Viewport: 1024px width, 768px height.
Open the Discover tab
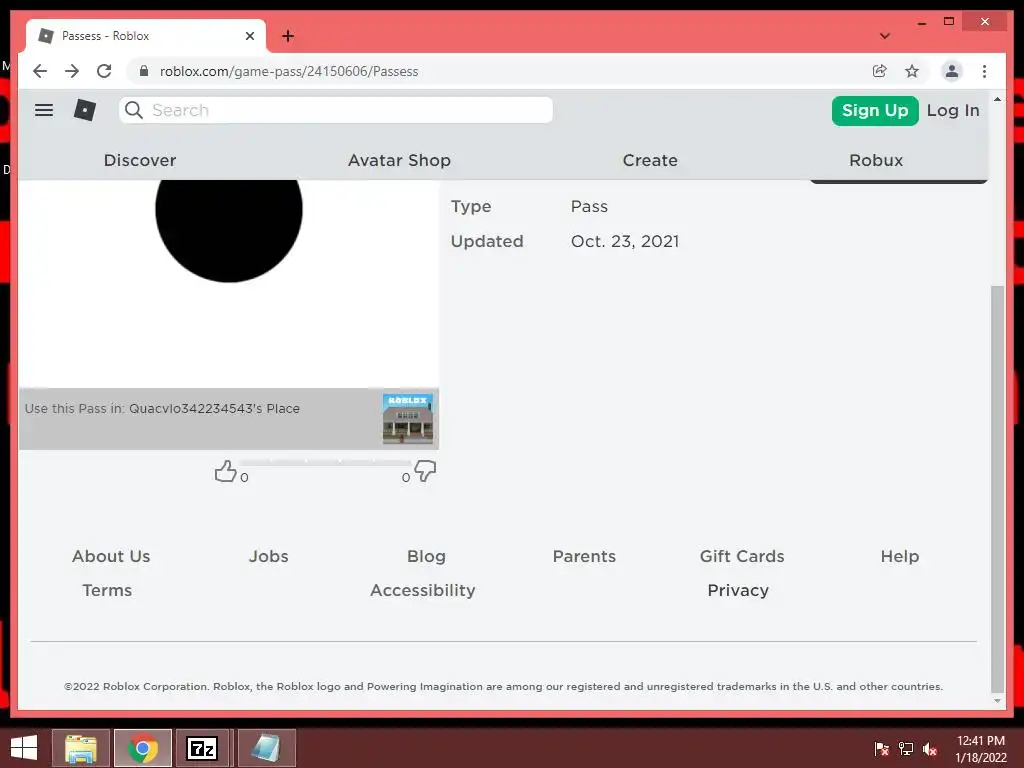coord(140,161)
